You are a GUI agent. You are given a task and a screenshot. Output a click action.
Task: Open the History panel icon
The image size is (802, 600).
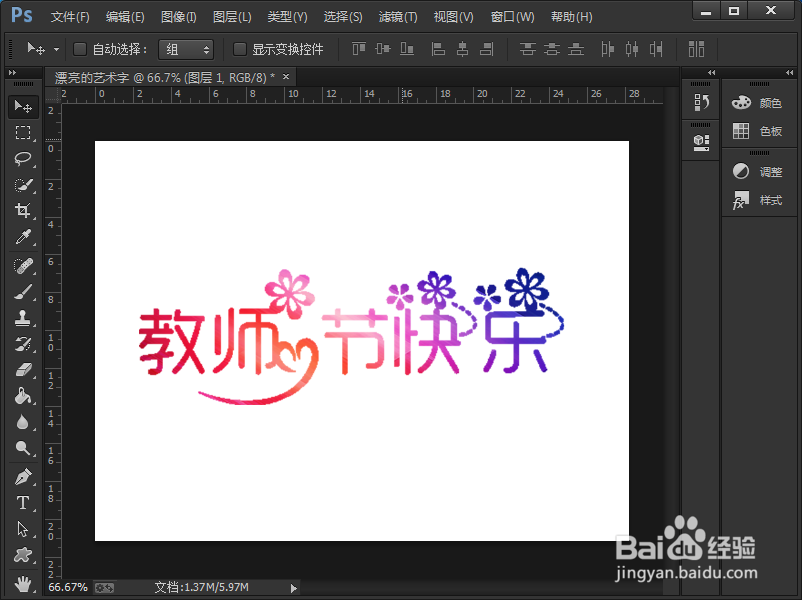[x=701, y=102]
